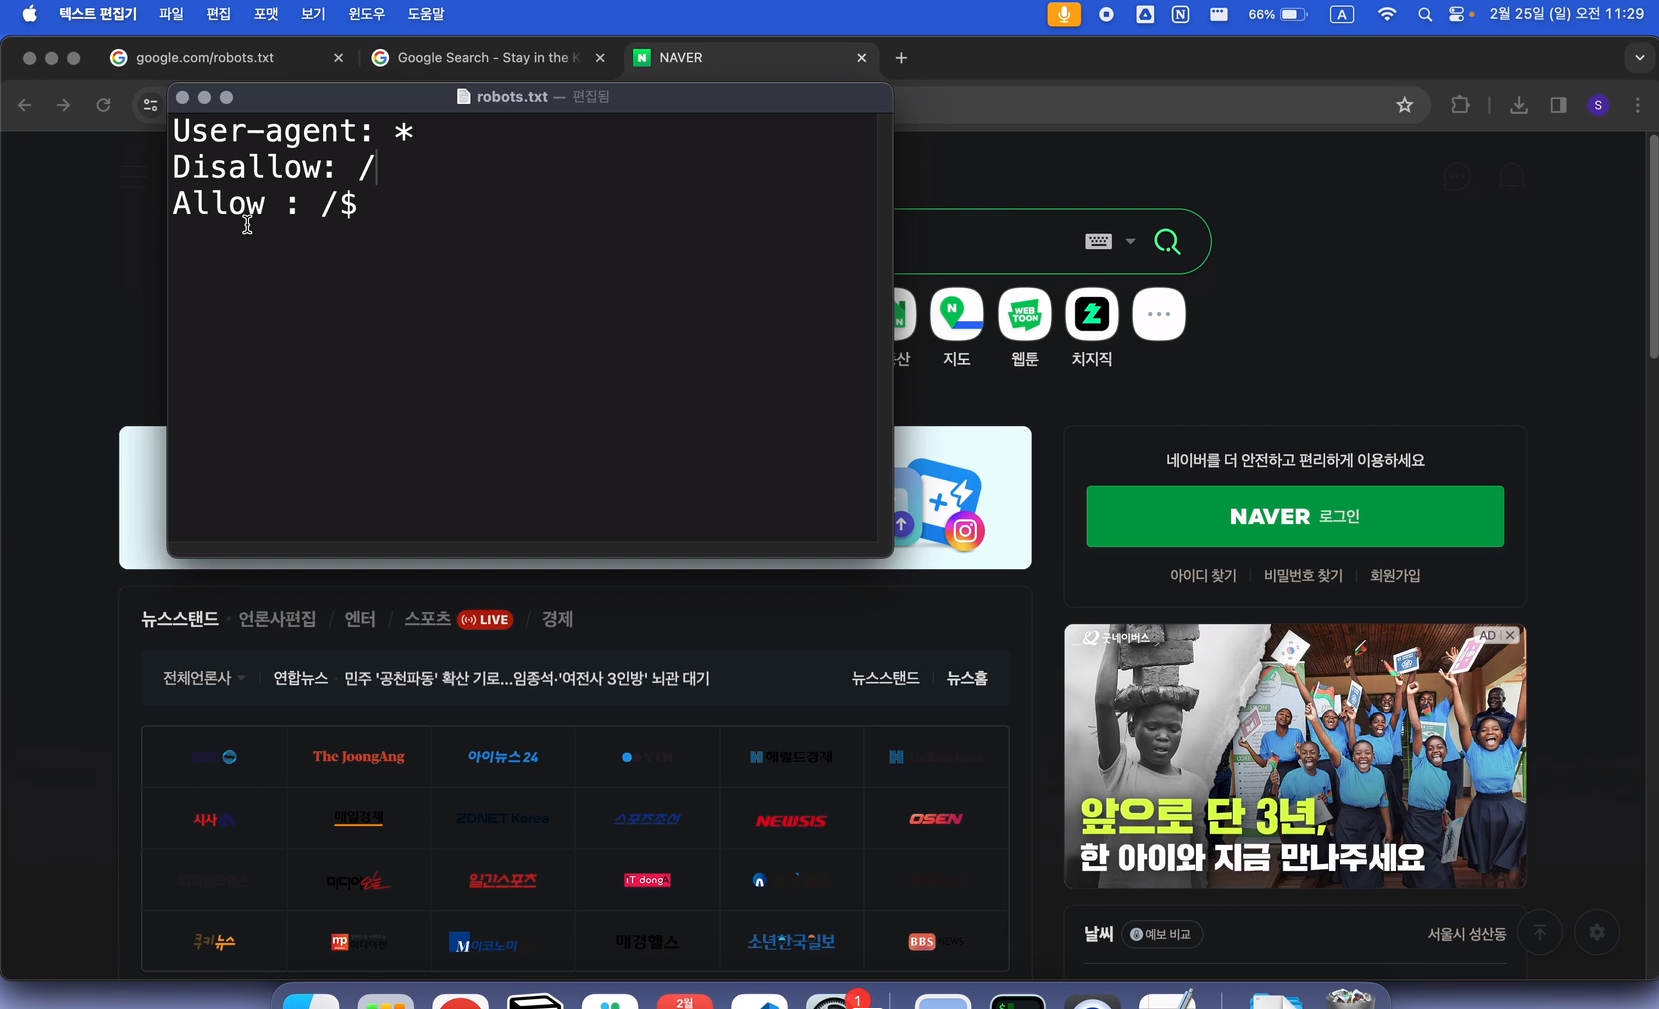The height and width of the screenshot is (1009, 1659).
Task: Open the Wi-Fi status menu
Action: tap(1386, 14)
